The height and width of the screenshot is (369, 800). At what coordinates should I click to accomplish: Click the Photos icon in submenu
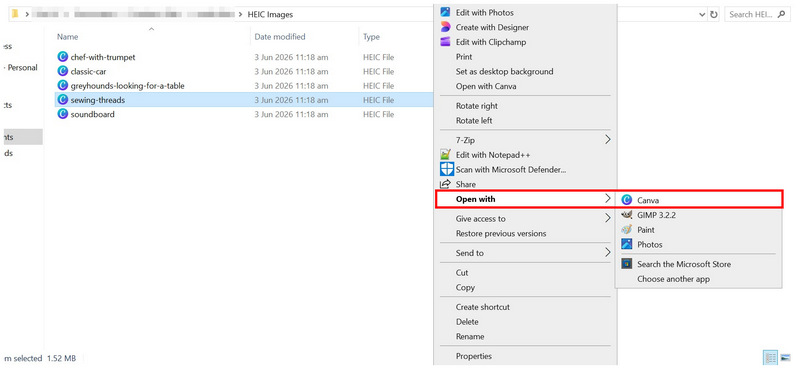[627, 244]
